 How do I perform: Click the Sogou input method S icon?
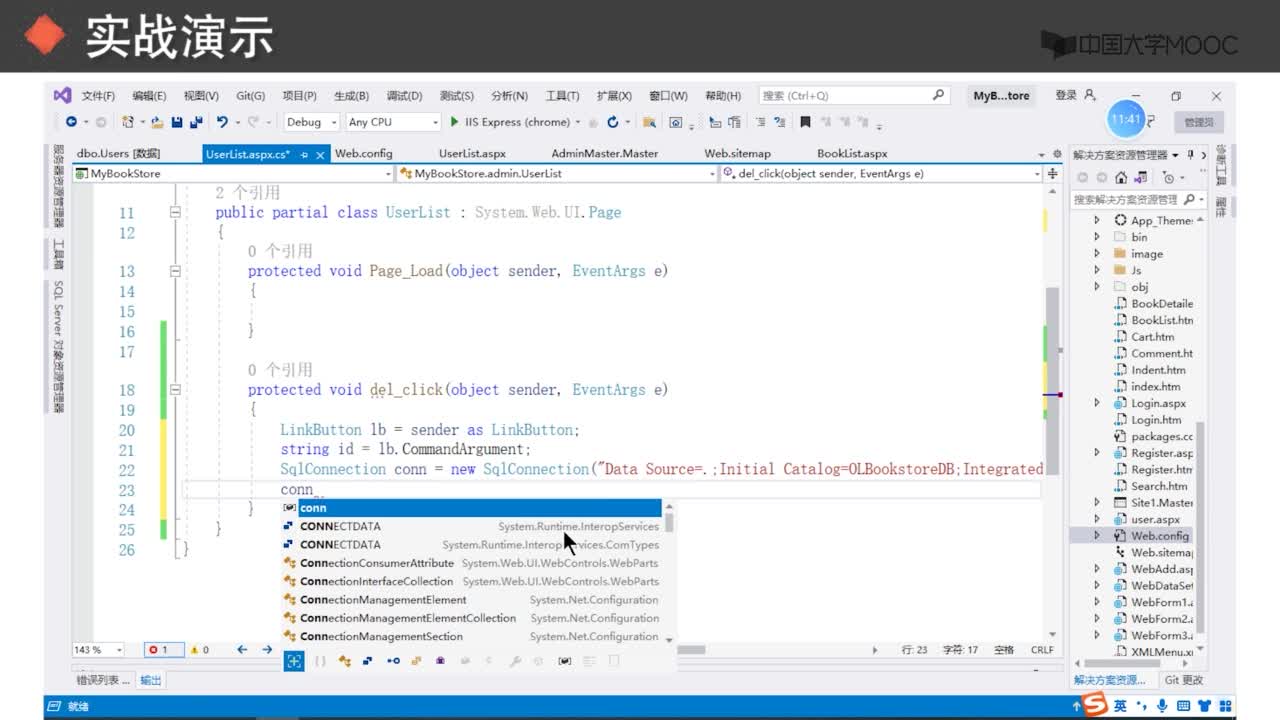(x=1096, y=706)
